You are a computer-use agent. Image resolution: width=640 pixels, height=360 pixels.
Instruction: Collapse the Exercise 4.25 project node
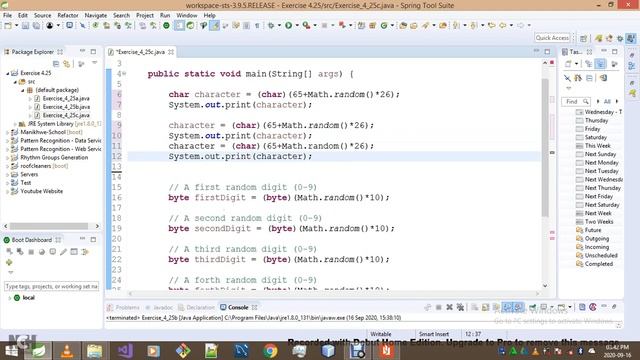(7, 73)
